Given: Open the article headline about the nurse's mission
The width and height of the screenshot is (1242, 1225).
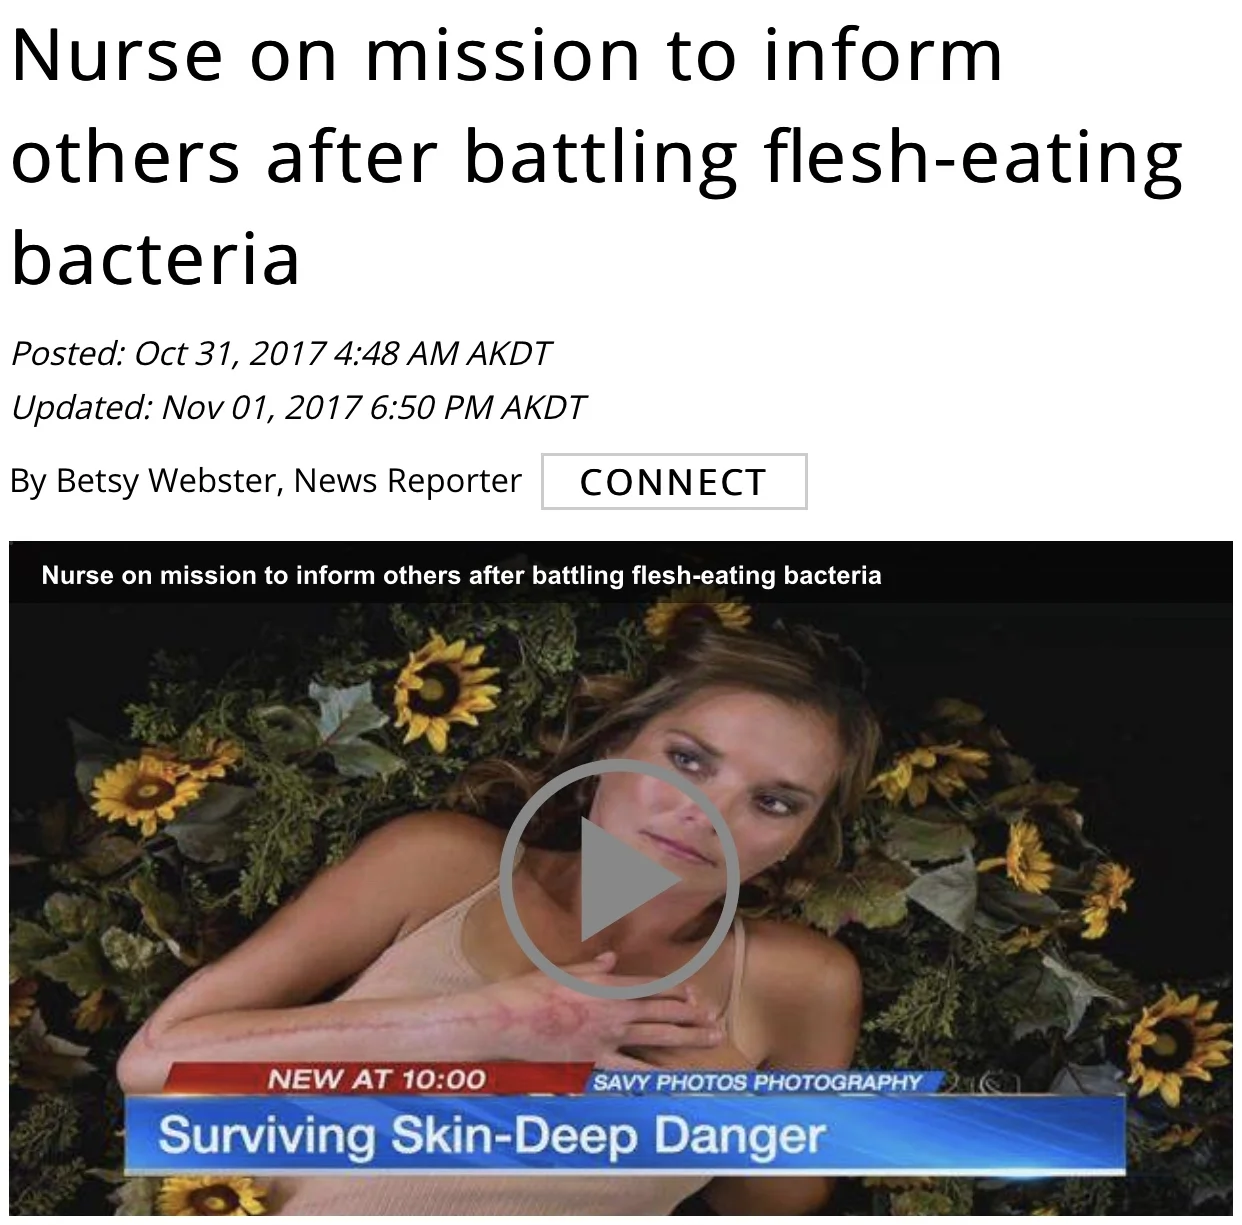Looking at the screenshot, I should point(597,156).
